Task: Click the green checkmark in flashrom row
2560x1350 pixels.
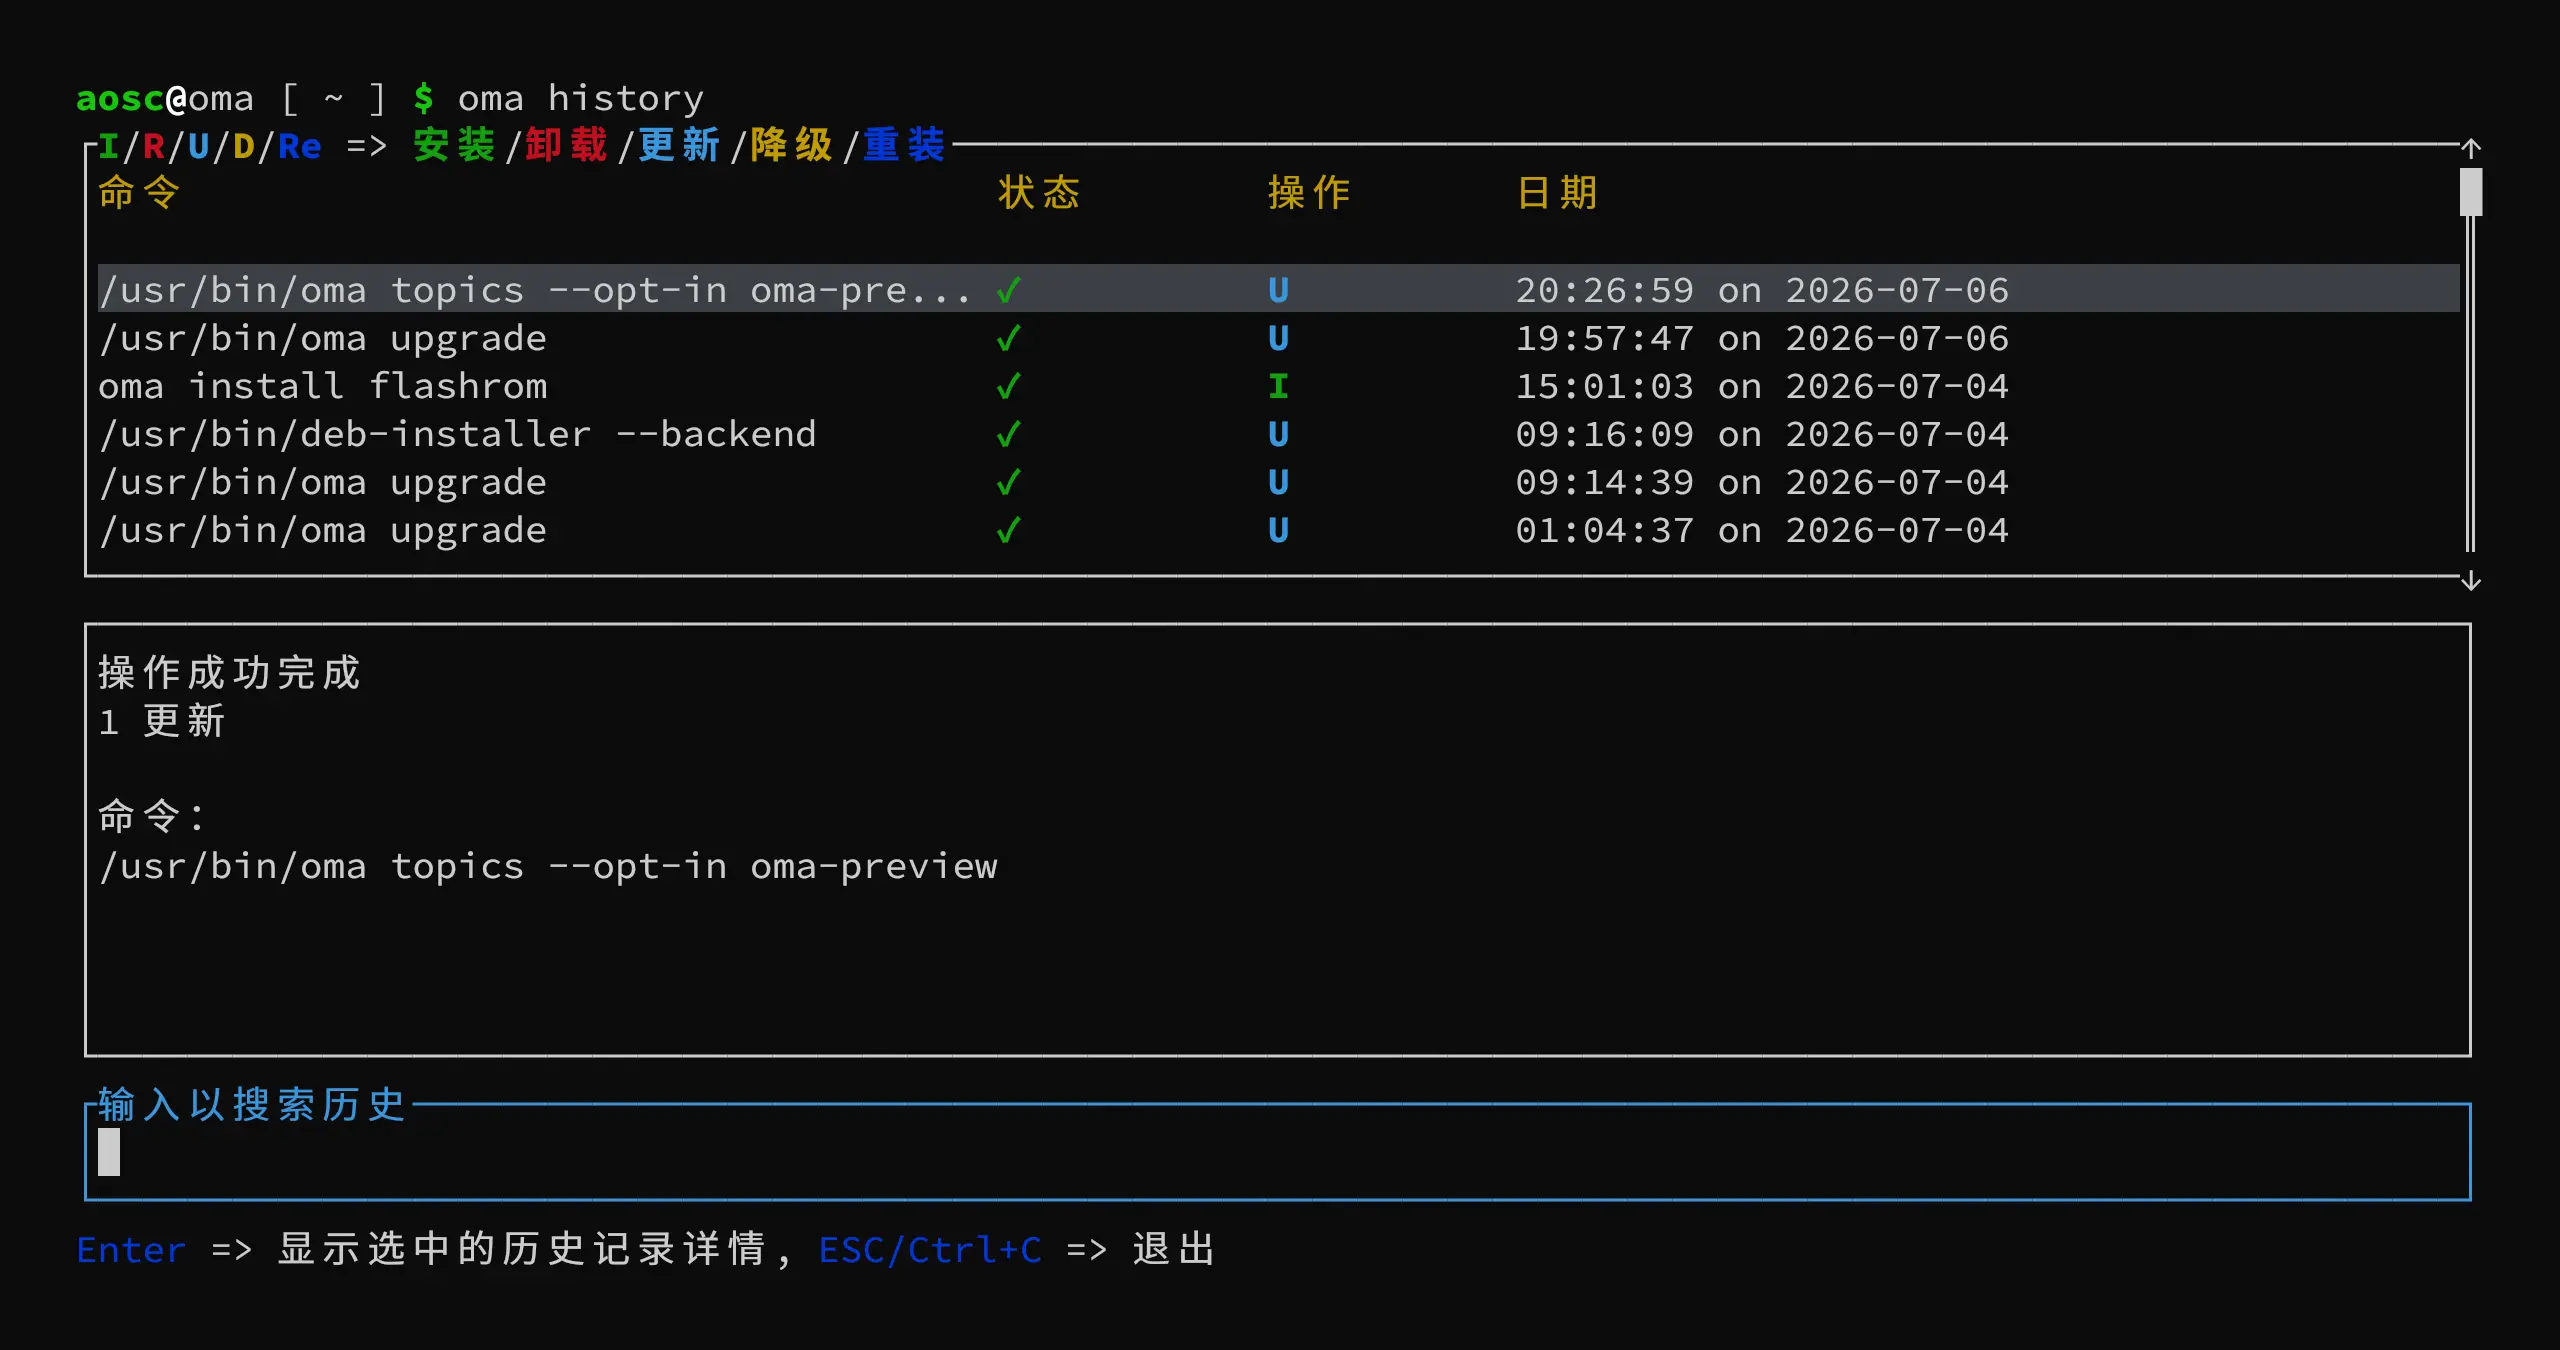Action: point(1008,386)
